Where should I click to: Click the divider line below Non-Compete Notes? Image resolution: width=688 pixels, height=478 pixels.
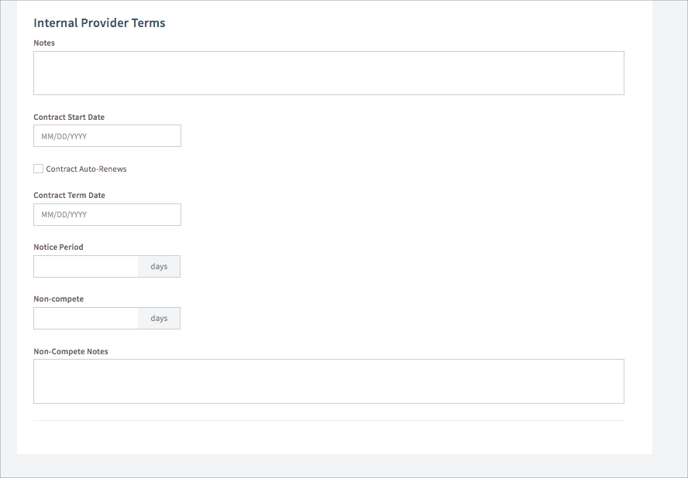[x=328, y=420]
